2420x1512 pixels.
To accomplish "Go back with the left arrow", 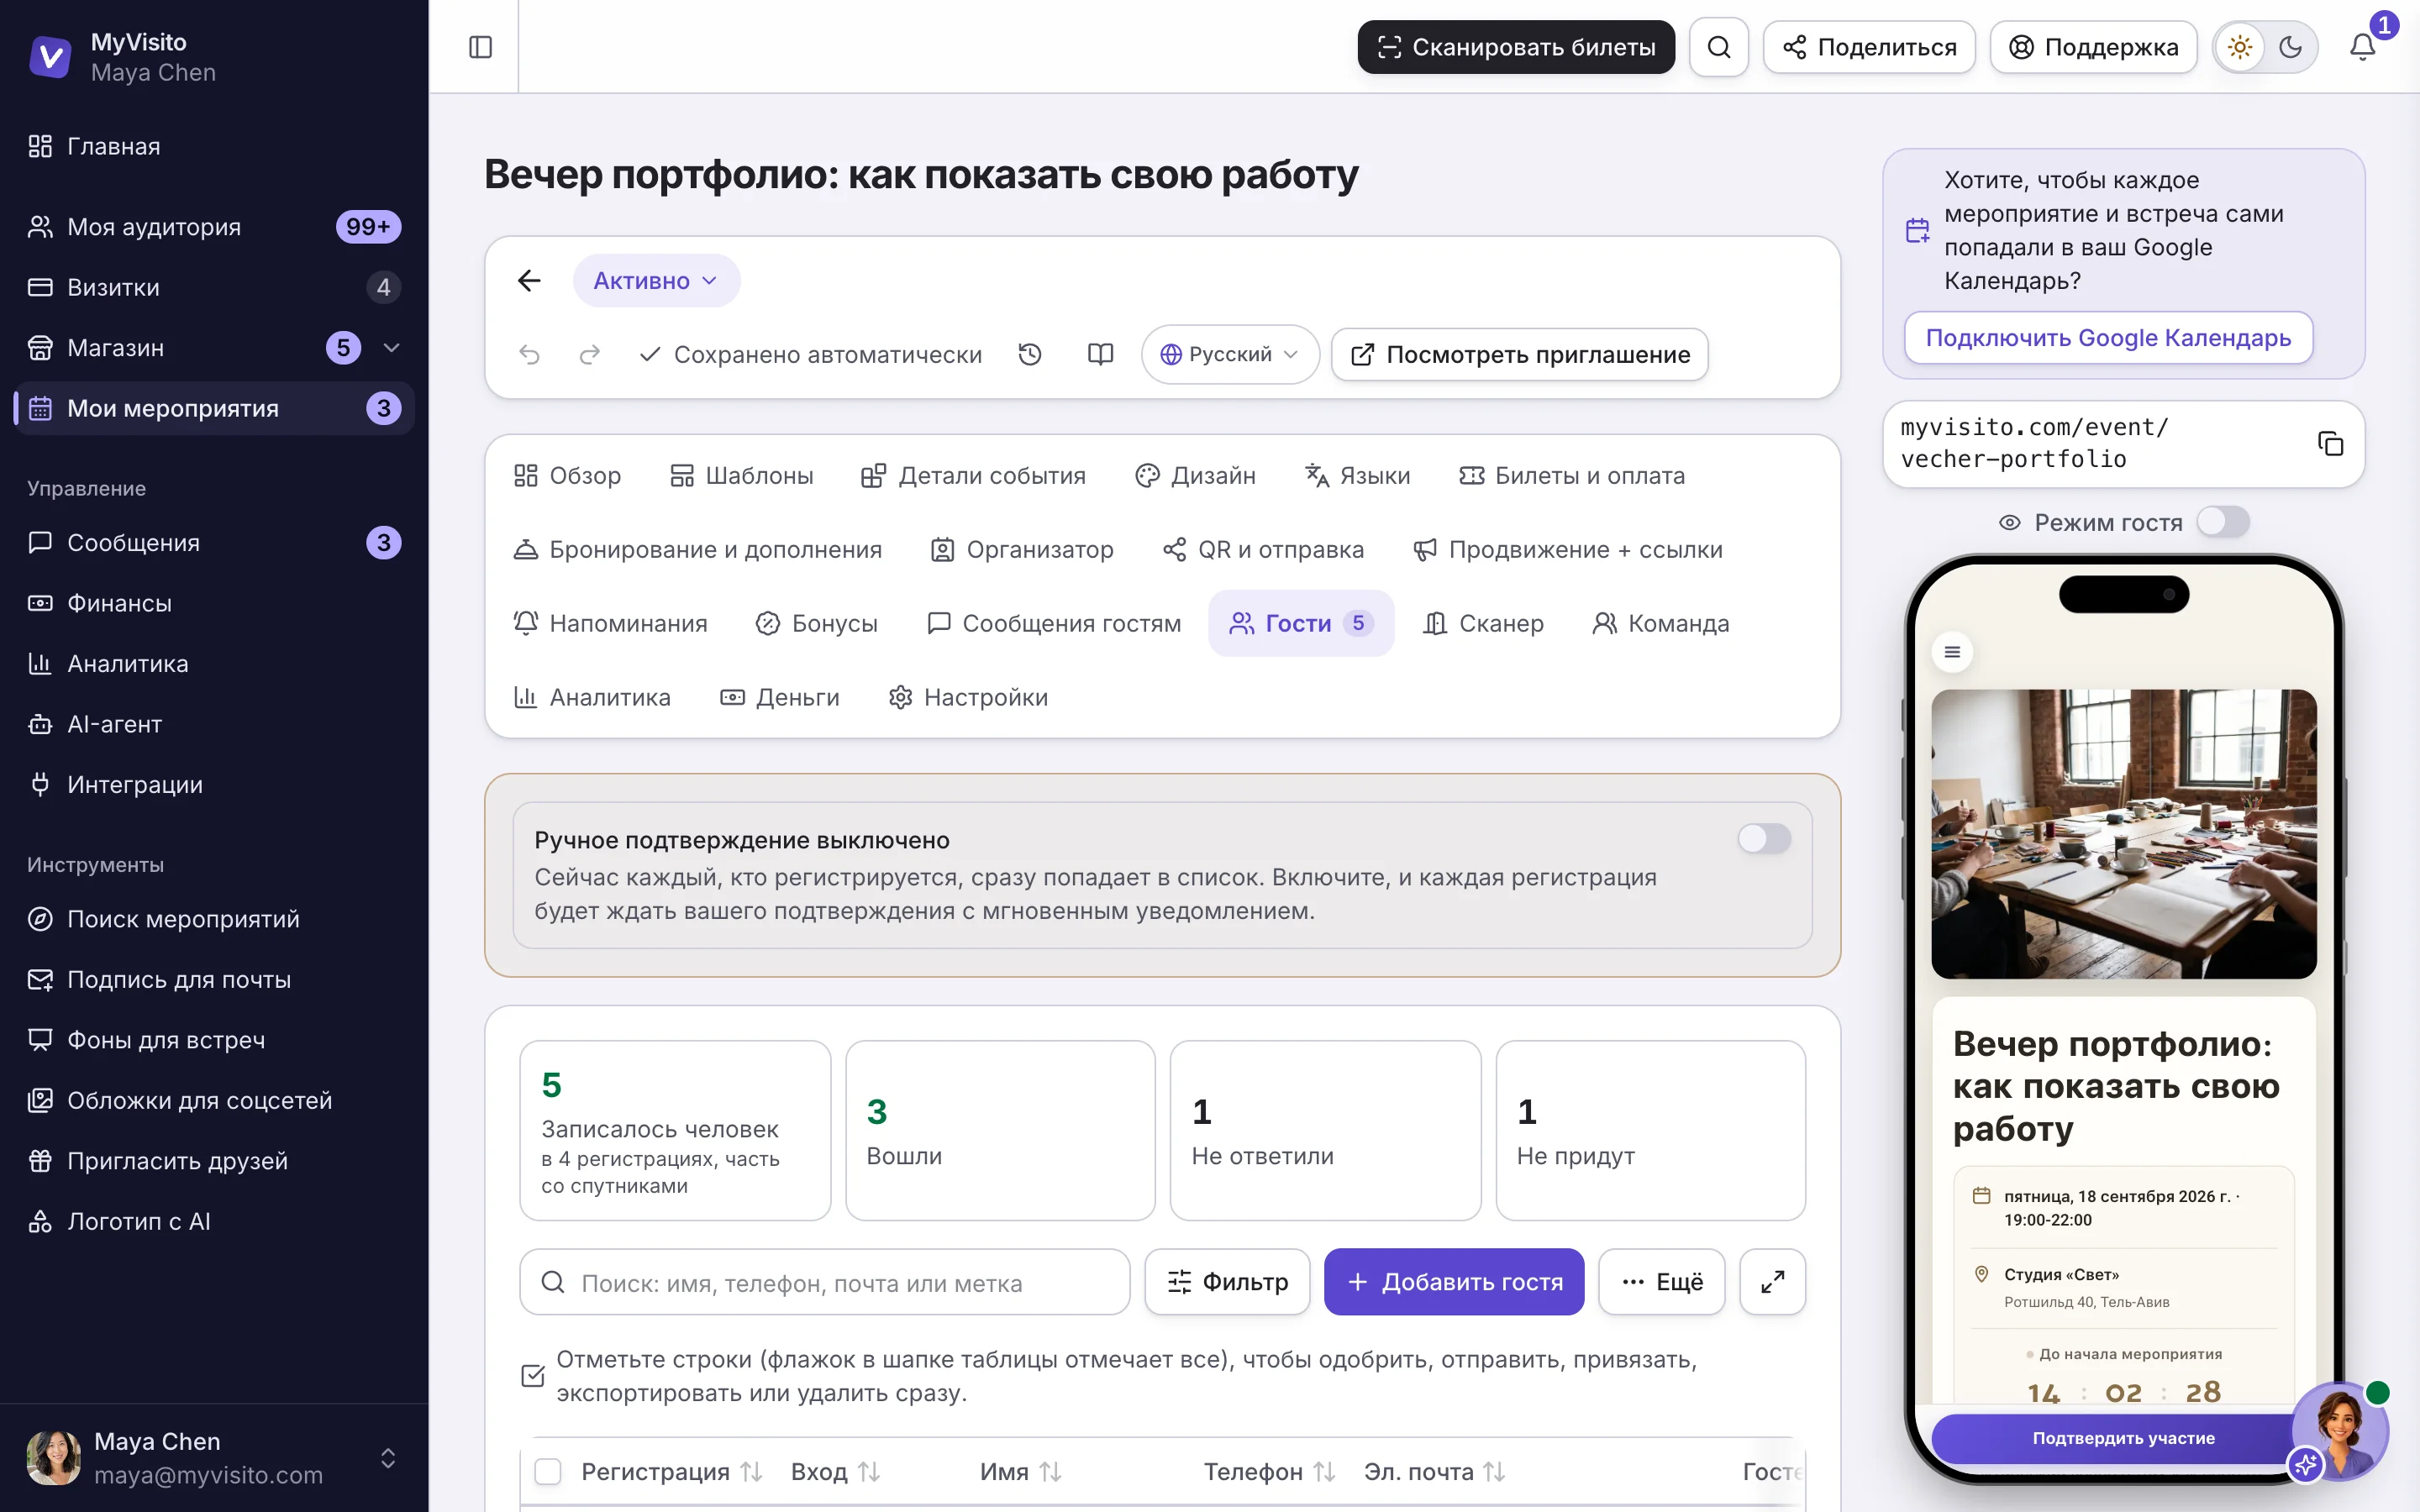I will click(529, 281).
